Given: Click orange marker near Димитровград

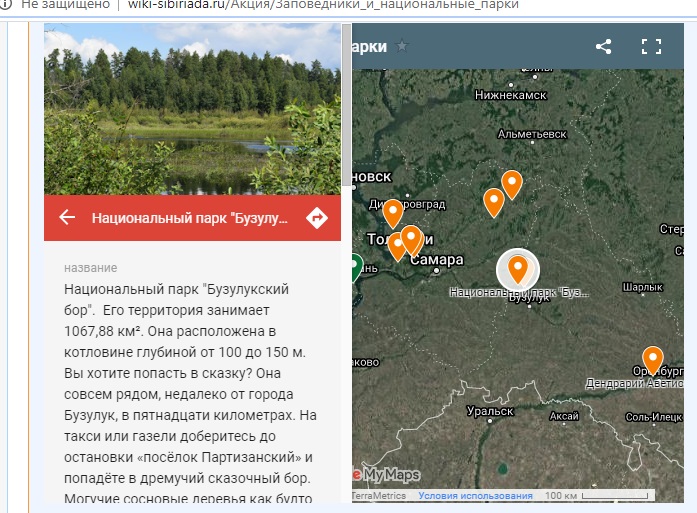Looking at the screenshot, I should pyautogui.click(x=393, y=213).
